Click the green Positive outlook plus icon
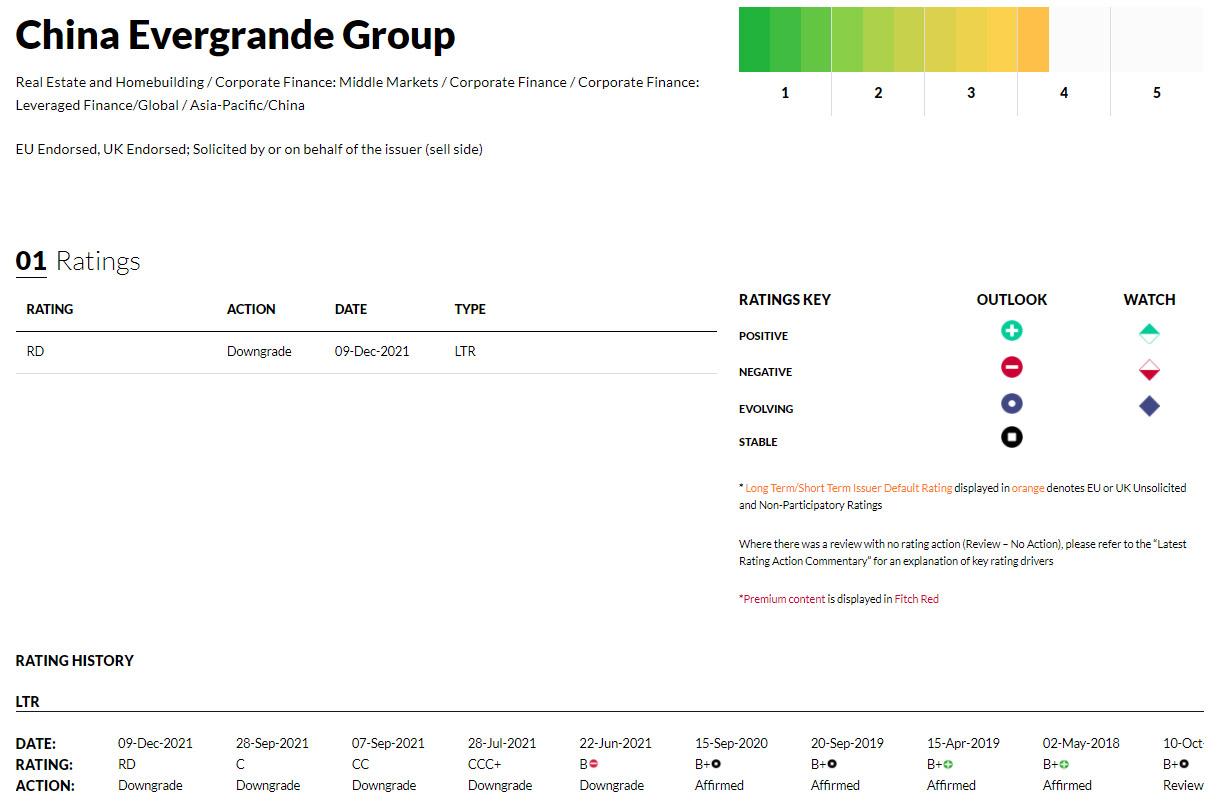1208x793 pixels. (x=1011, y=331)
